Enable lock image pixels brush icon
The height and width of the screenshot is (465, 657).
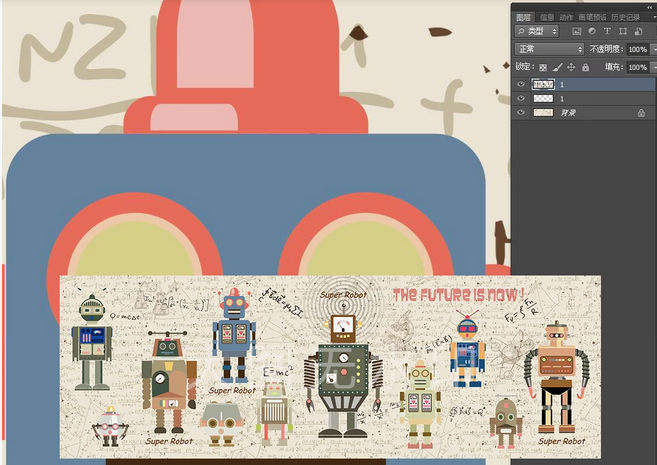pyautogui.click(x=557, y=67)
